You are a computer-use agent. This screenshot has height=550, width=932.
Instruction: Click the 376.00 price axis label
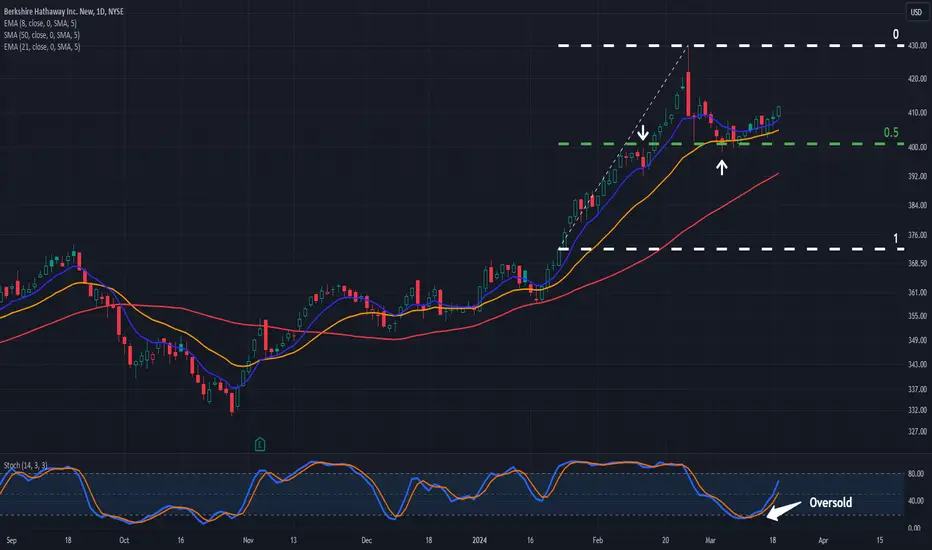tap(917, 235)
